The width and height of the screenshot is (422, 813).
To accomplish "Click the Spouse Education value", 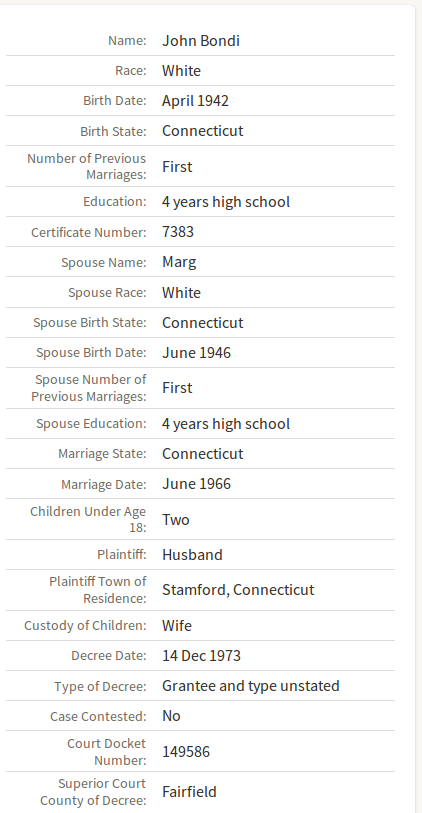I will pyautogui.click(x=226, y=424).
